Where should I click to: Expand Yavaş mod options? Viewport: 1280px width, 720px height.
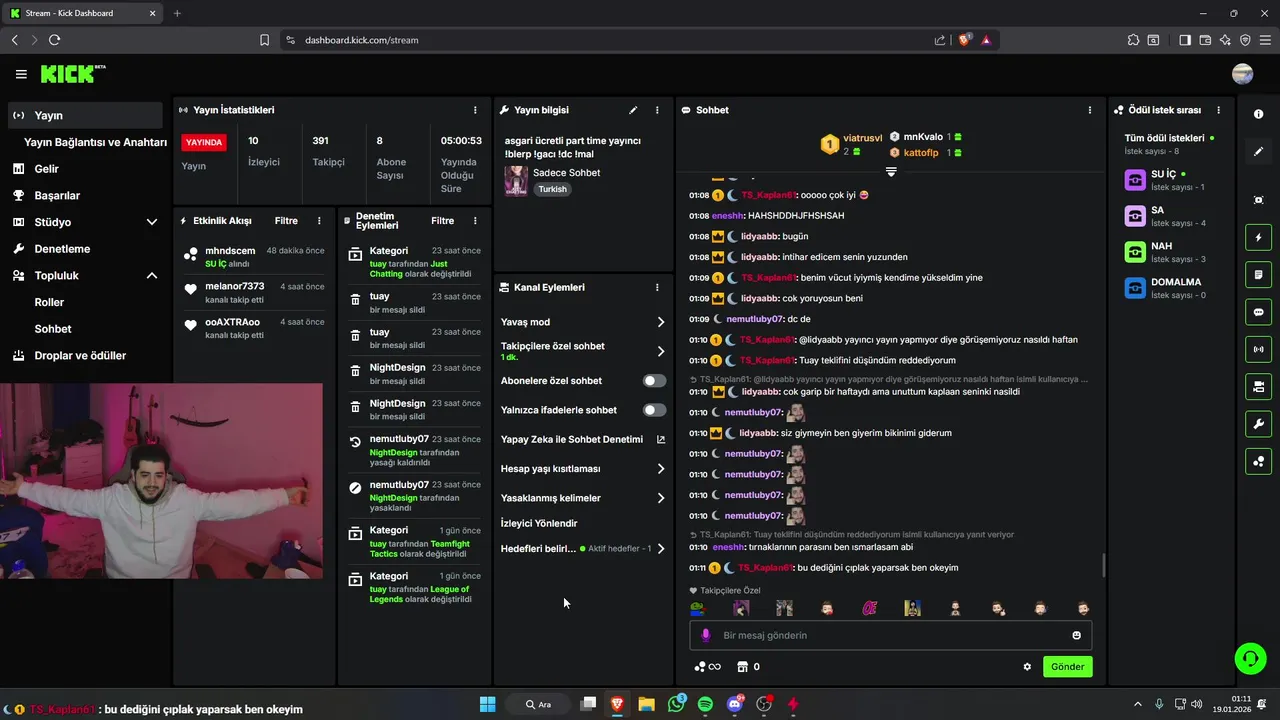coord(661,322)
